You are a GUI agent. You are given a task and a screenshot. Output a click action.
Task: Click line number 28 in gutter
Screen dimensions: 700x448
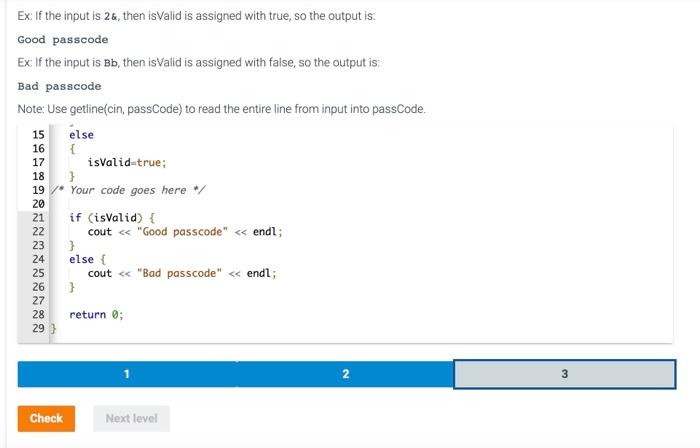tap(38, 315)
